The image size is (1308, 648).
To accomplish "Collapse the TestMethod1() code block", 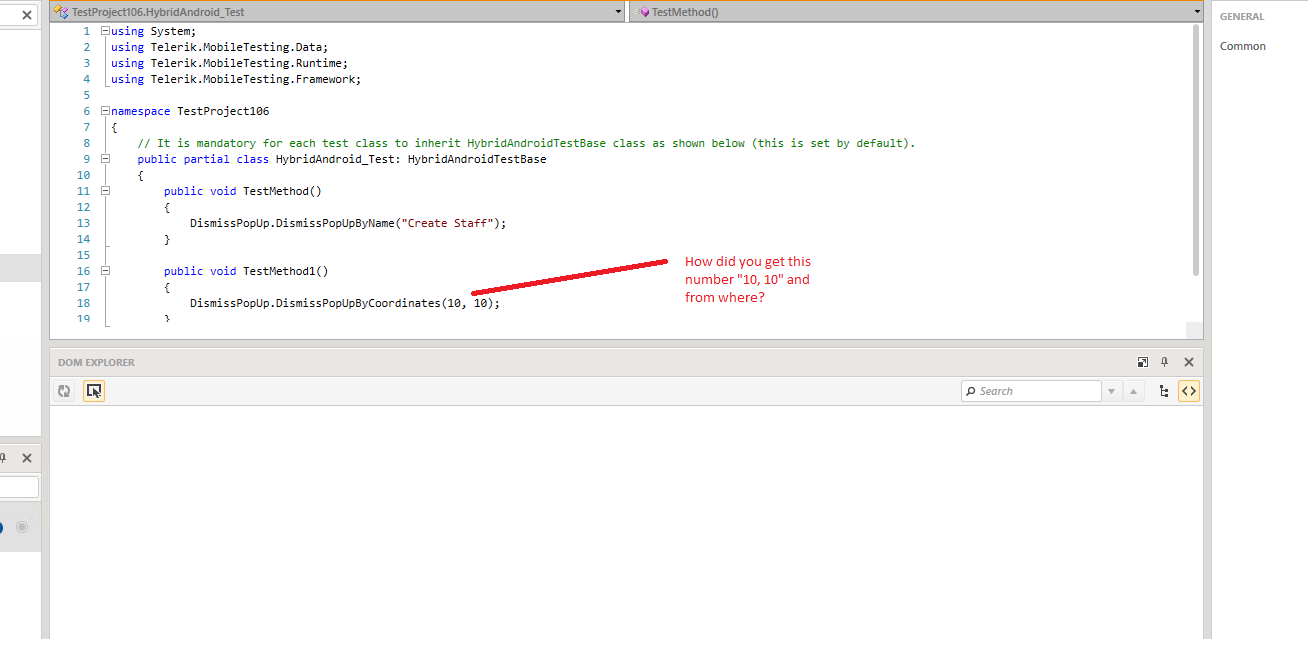I will click(x=105, y=271).
